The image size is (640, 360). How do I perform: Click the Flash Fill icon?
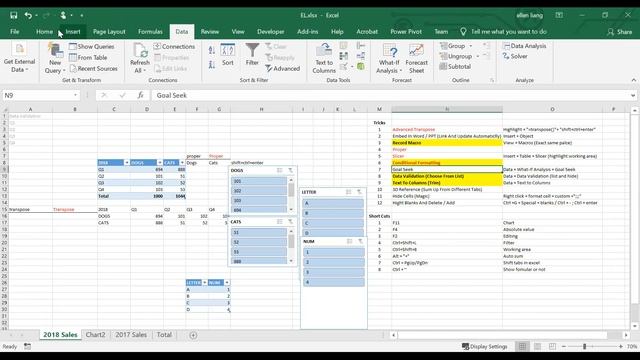click(344, 46)
